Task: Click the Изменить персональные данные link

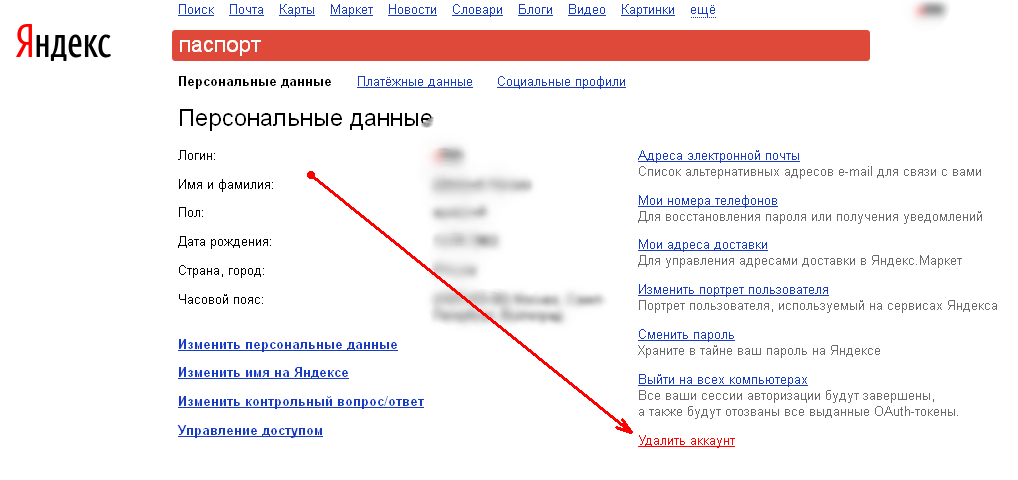Action: (288, 345)
